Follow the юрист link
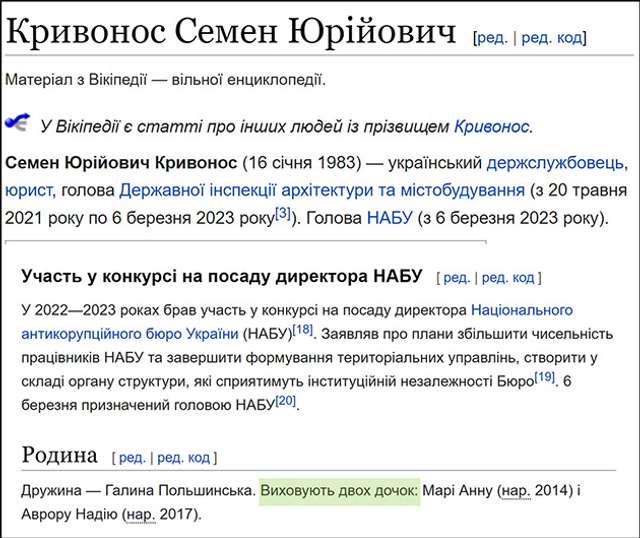Viewport: 640px width, 538px height. click(30, 190)
